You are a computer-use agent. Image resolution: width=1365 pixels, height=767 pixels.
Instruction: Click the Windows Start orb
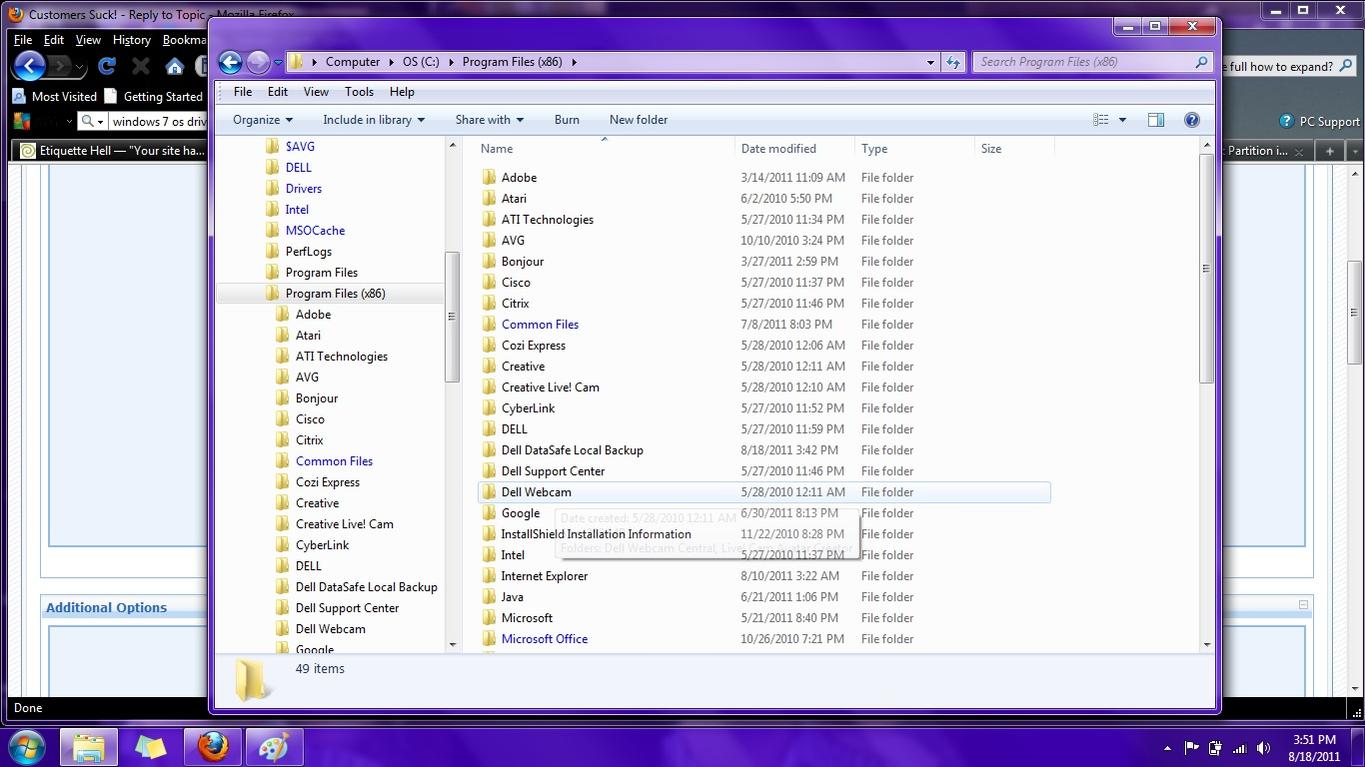click(26, 747)
